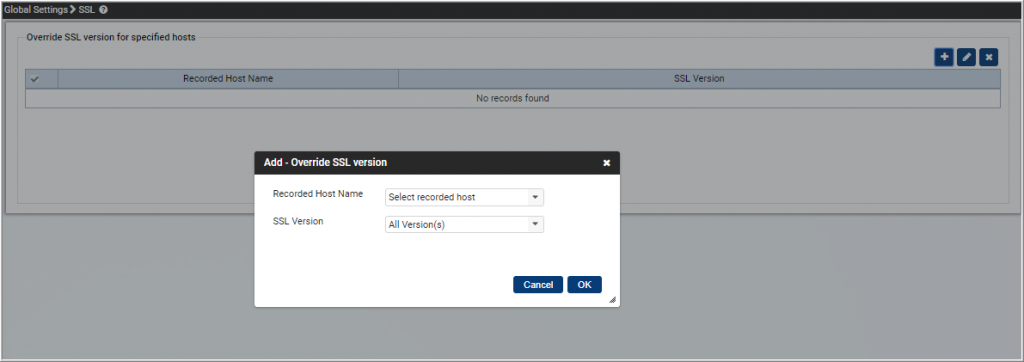Sort by SSL Version column header
Screen dimensions: 1024x362
tap(699, 79)
